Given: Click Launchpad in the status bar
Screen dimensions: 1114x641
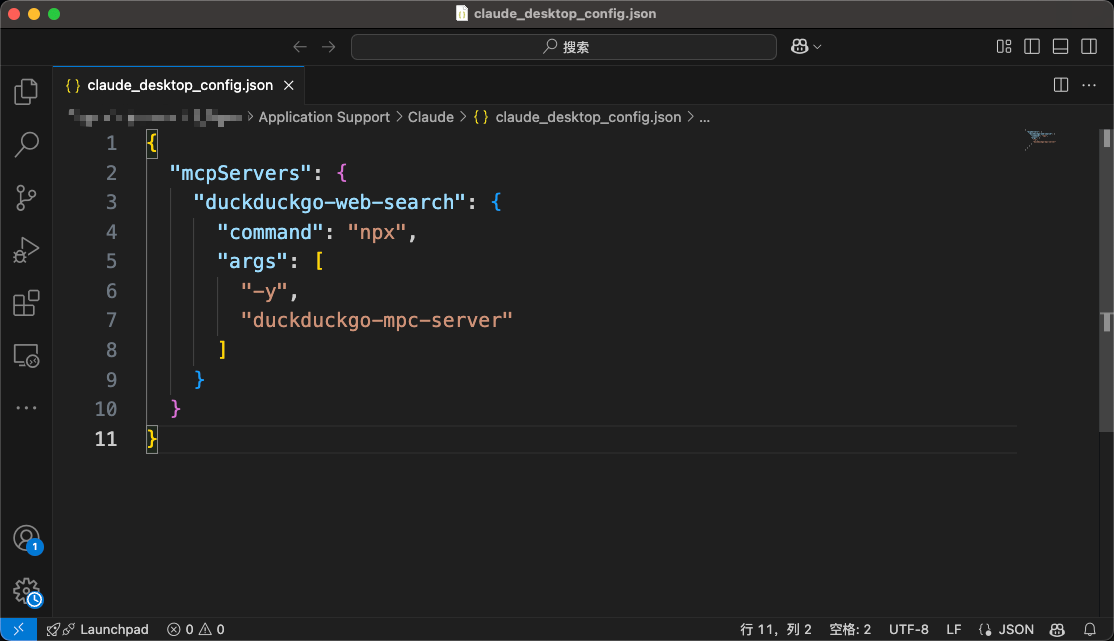Looking at the screenshot, I should (97, 630).
